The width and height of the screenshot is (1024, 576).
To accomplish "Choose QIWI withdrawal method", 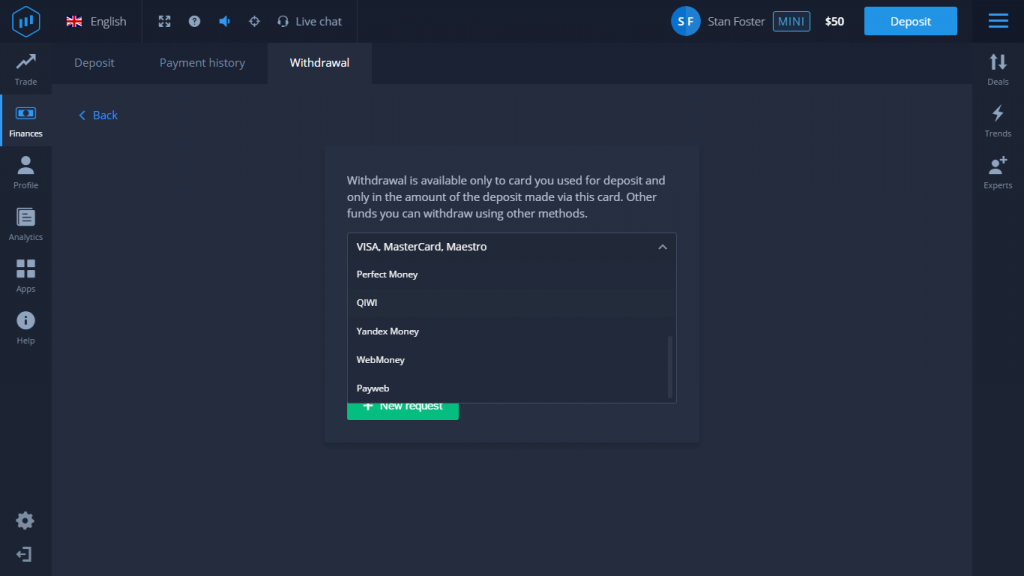I will [x=511, y=303].
